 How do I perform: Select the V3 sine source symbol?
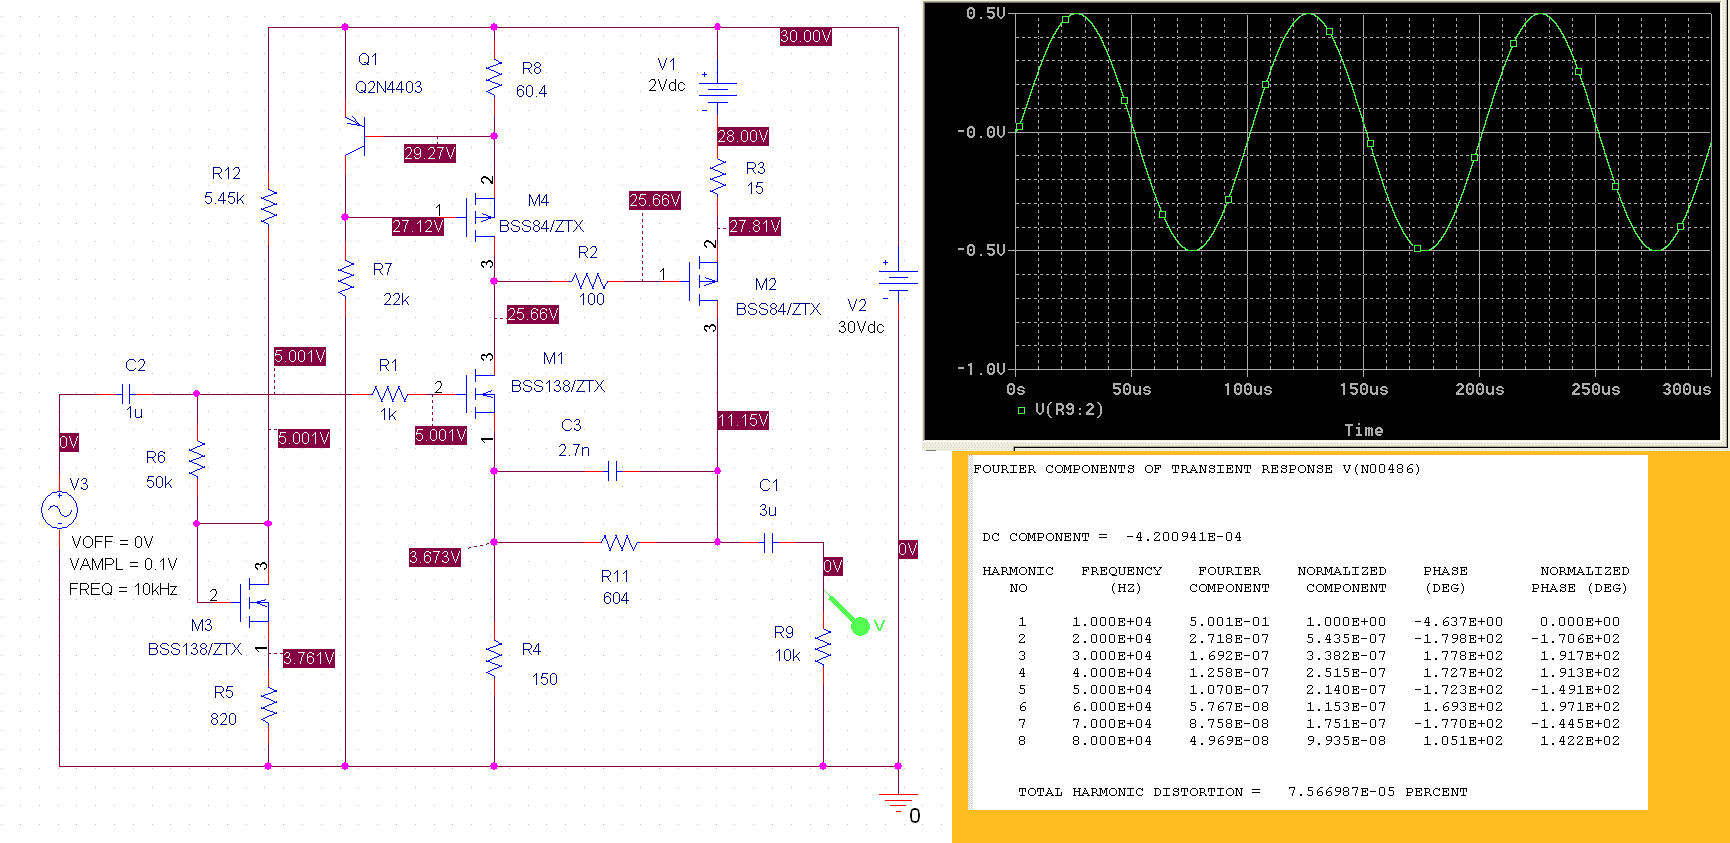click(x=59, y=510)
